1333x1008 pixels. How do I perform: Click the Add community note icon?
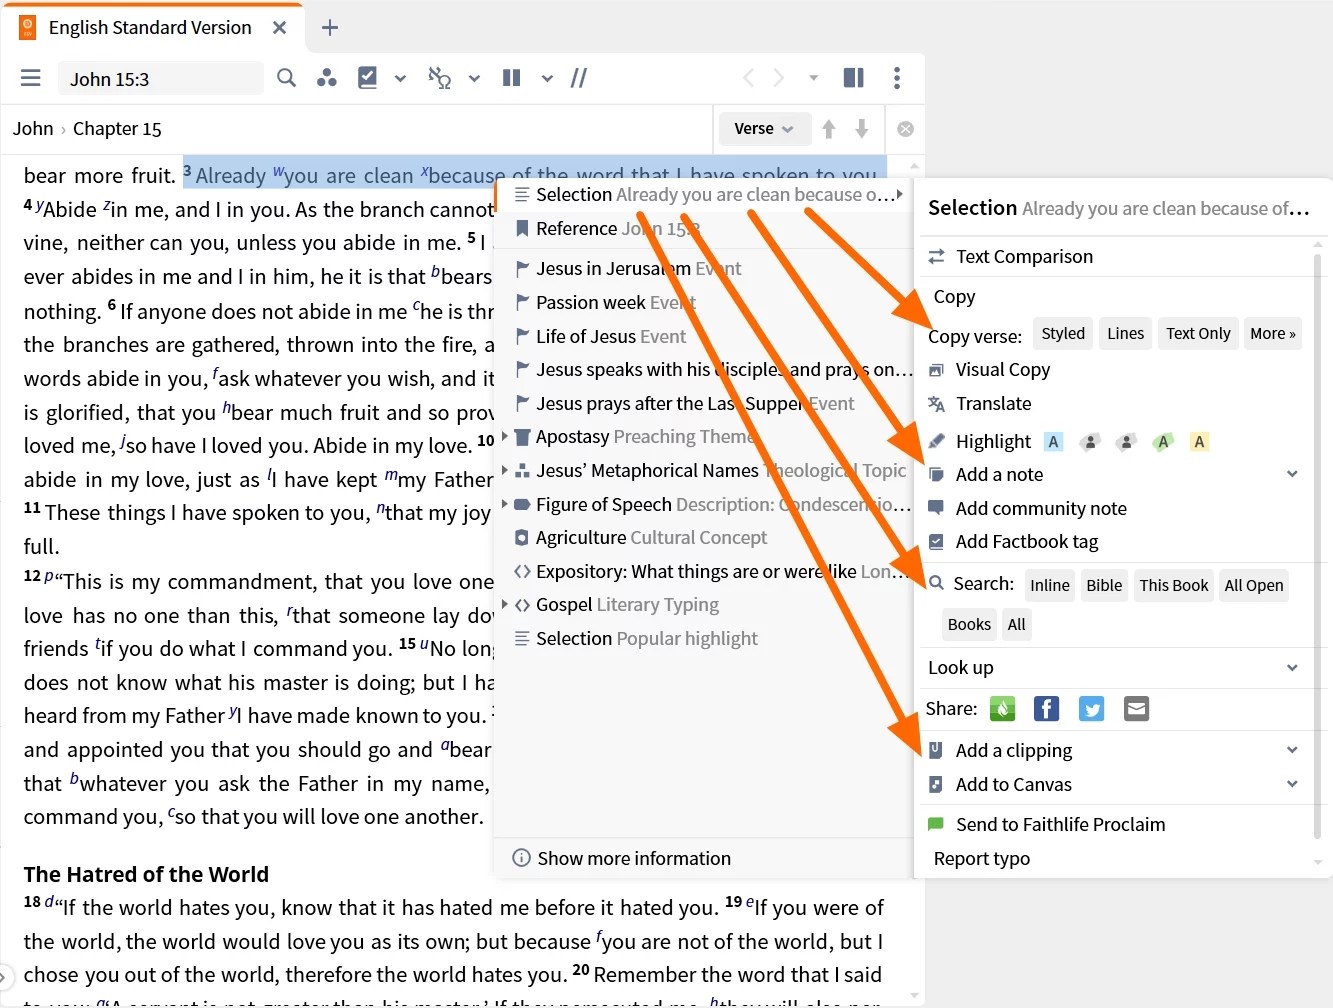click(x=936, y=508)
